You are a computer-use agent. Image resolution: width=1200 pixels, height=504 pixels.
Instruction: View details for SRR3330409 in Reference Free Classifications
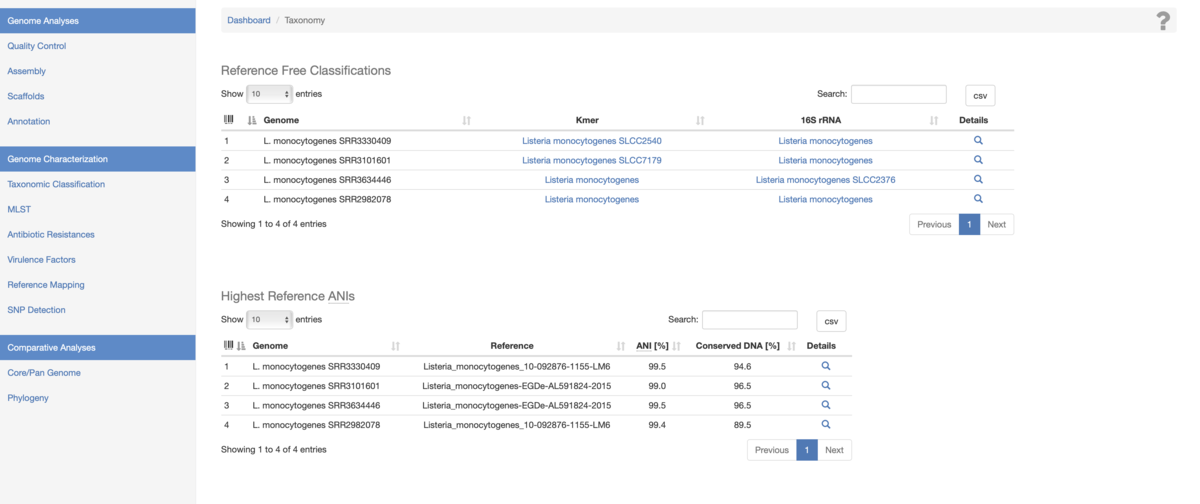click(x=978, y=140)
